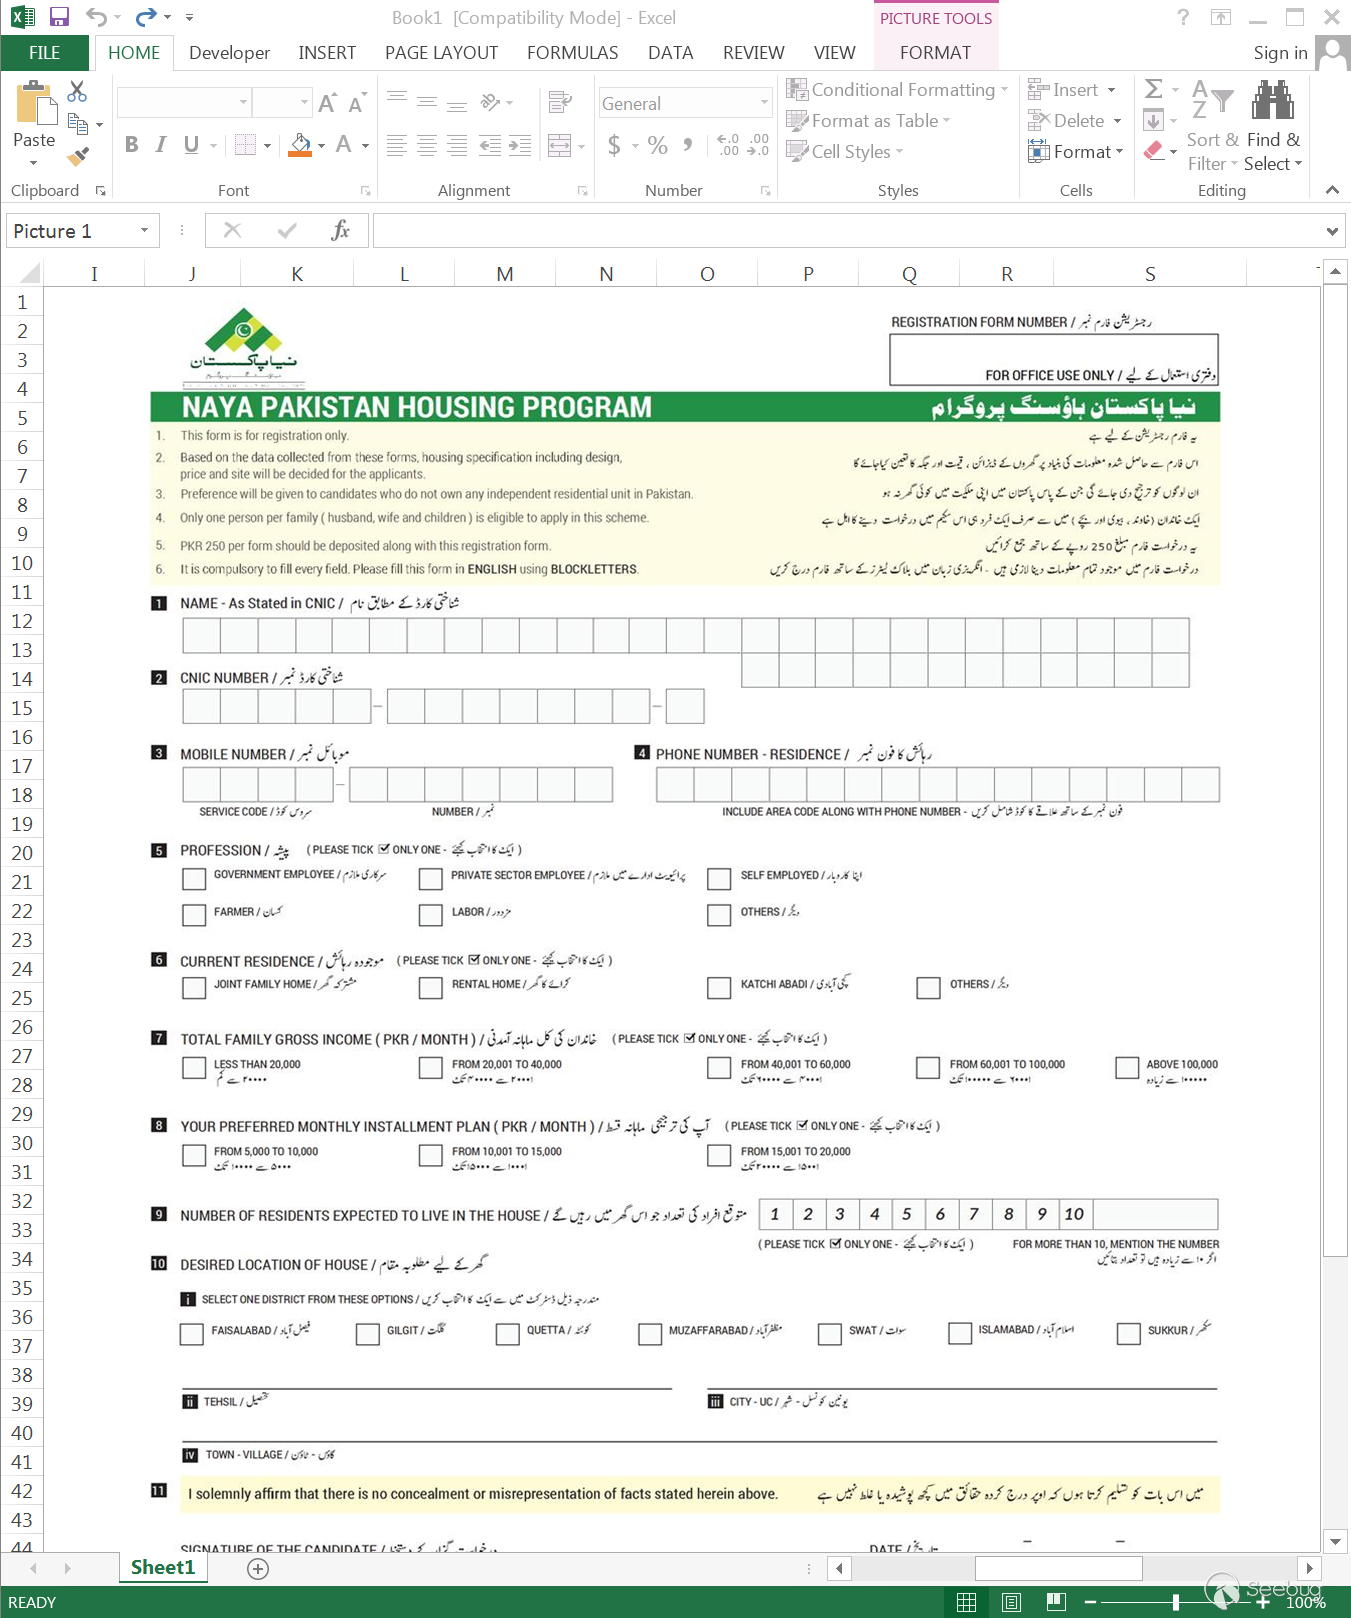The height and width of the screenshot is (1618, 1351).
Task: Click the Align Left icon
Action: click(x=397, y=146)
